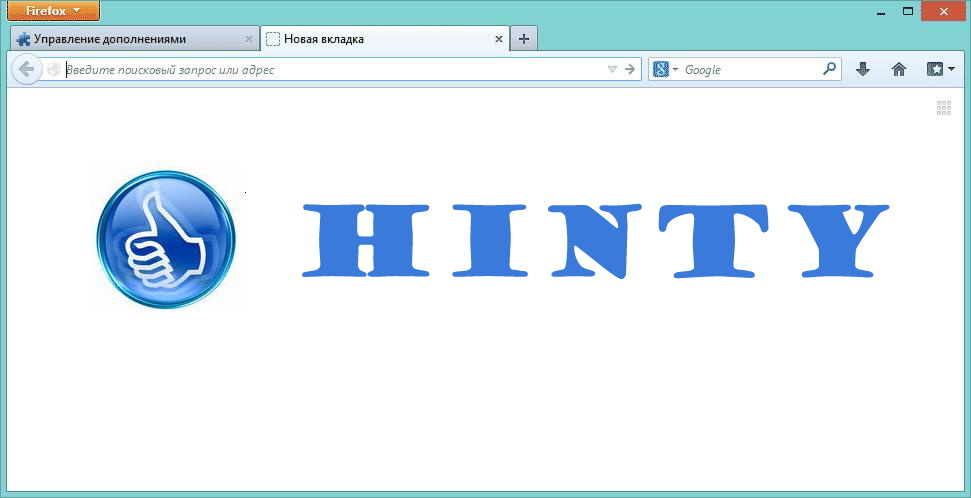Viewport: 971px width, 498px height.
Task: Click the globe site identity icon
Action: tap(54, 69)
